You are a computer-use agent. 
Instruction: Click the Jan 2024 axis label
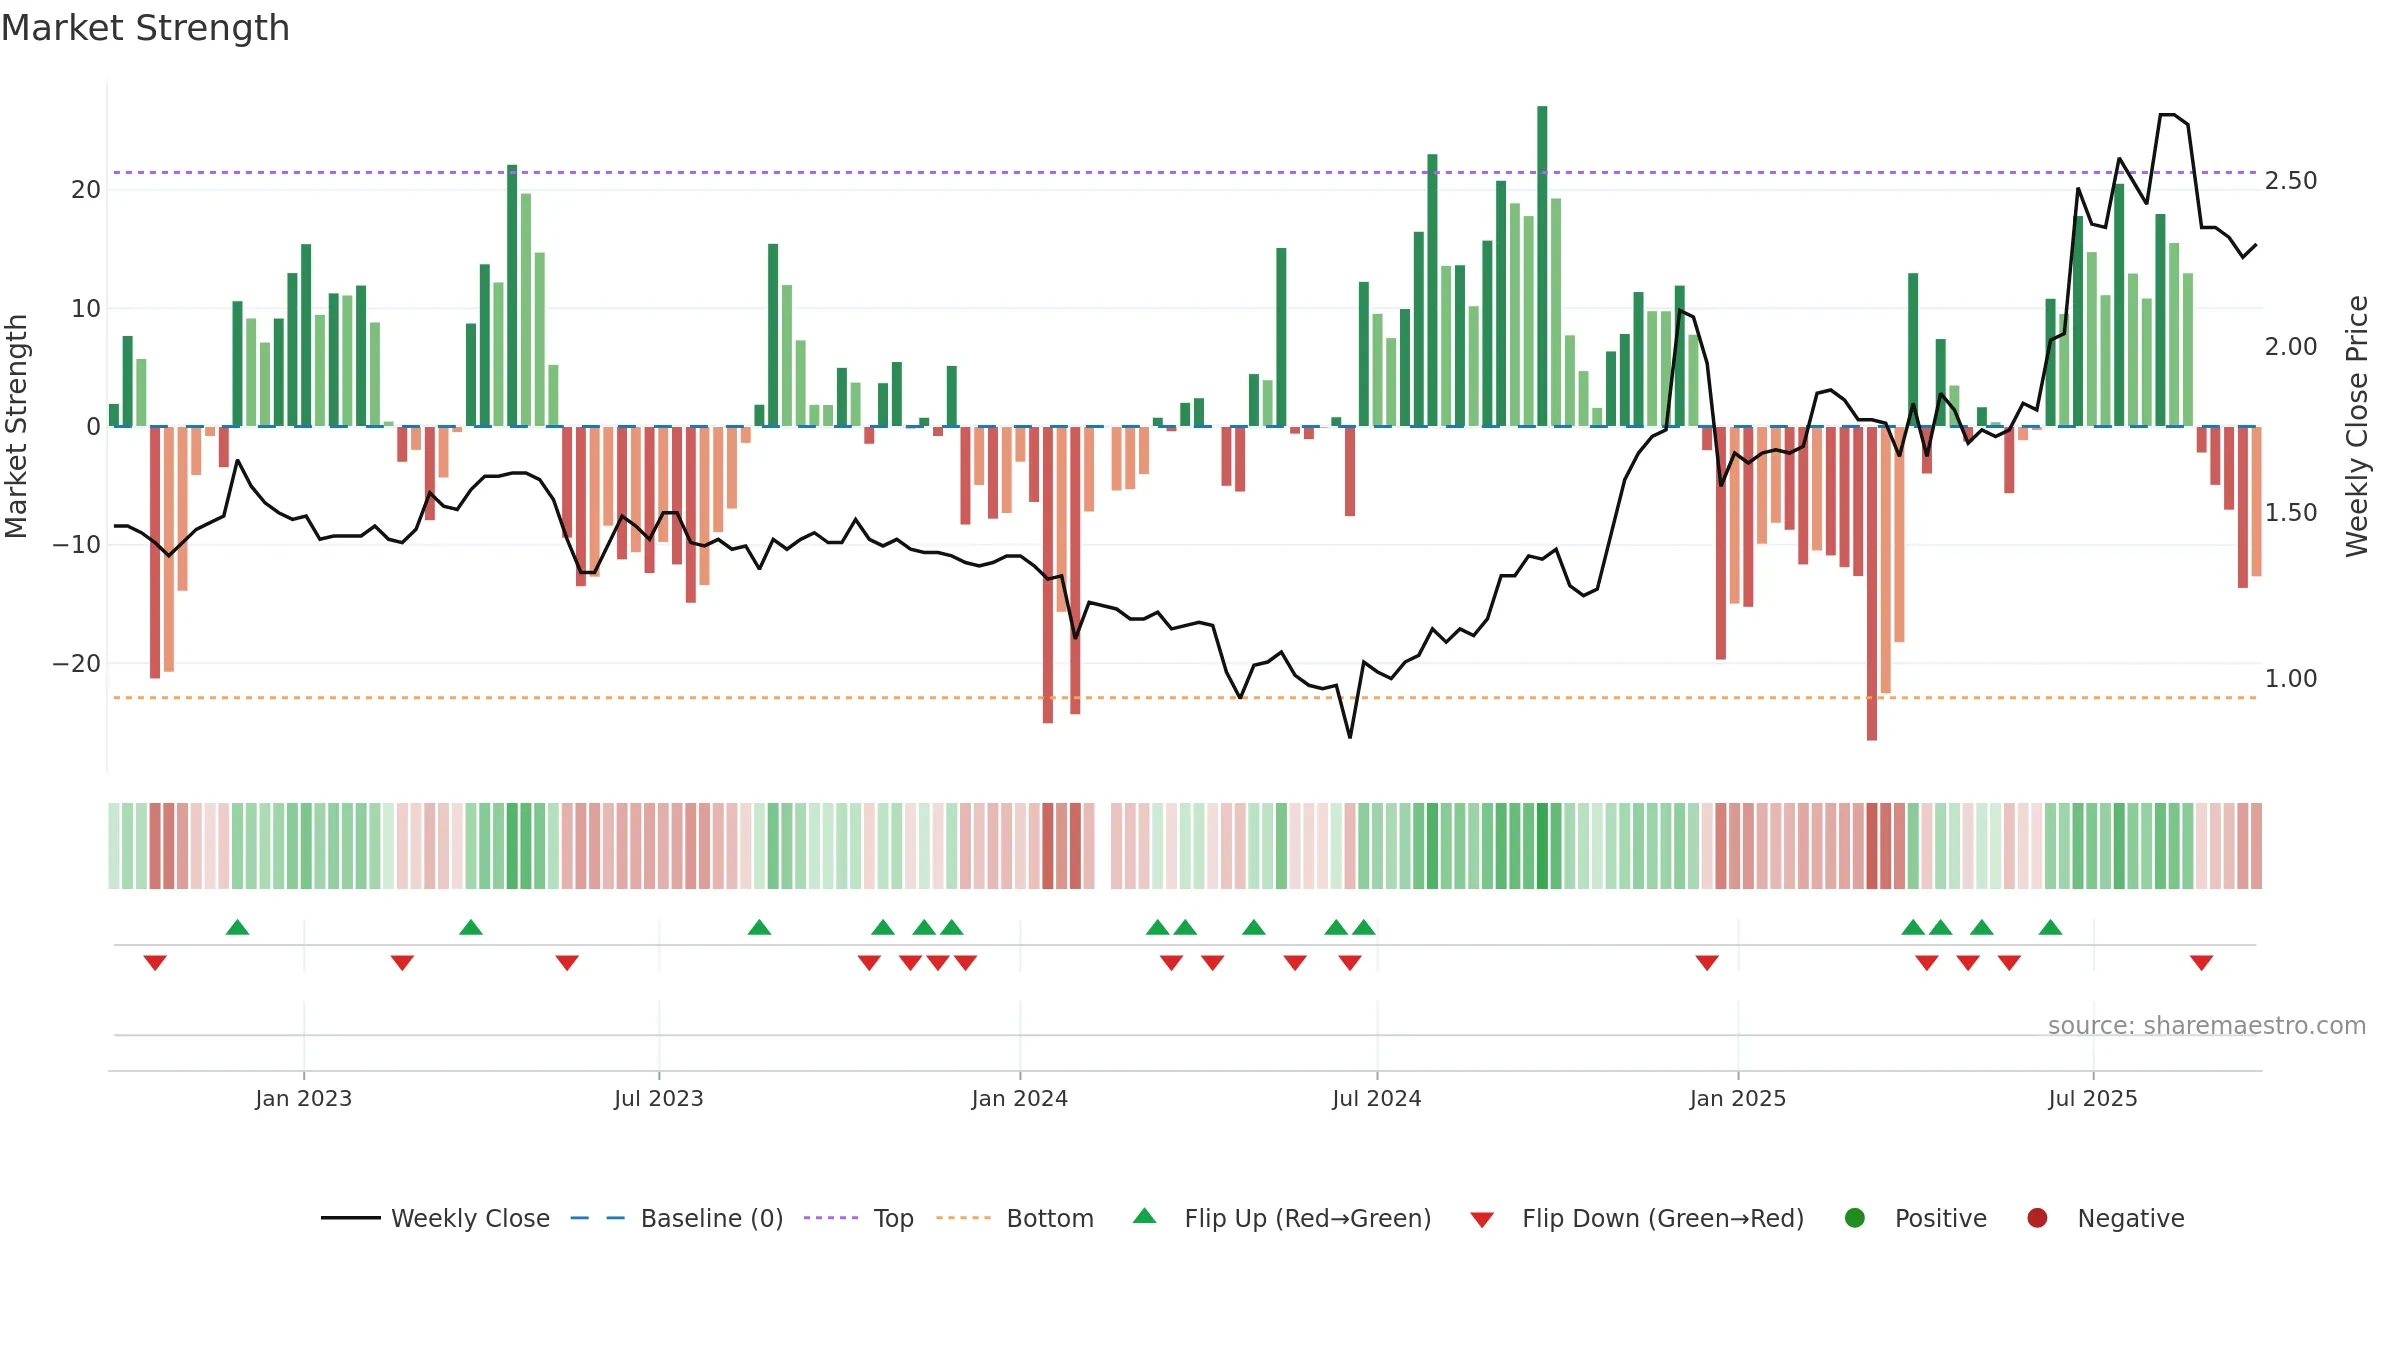click(x=1020, y=1098)
